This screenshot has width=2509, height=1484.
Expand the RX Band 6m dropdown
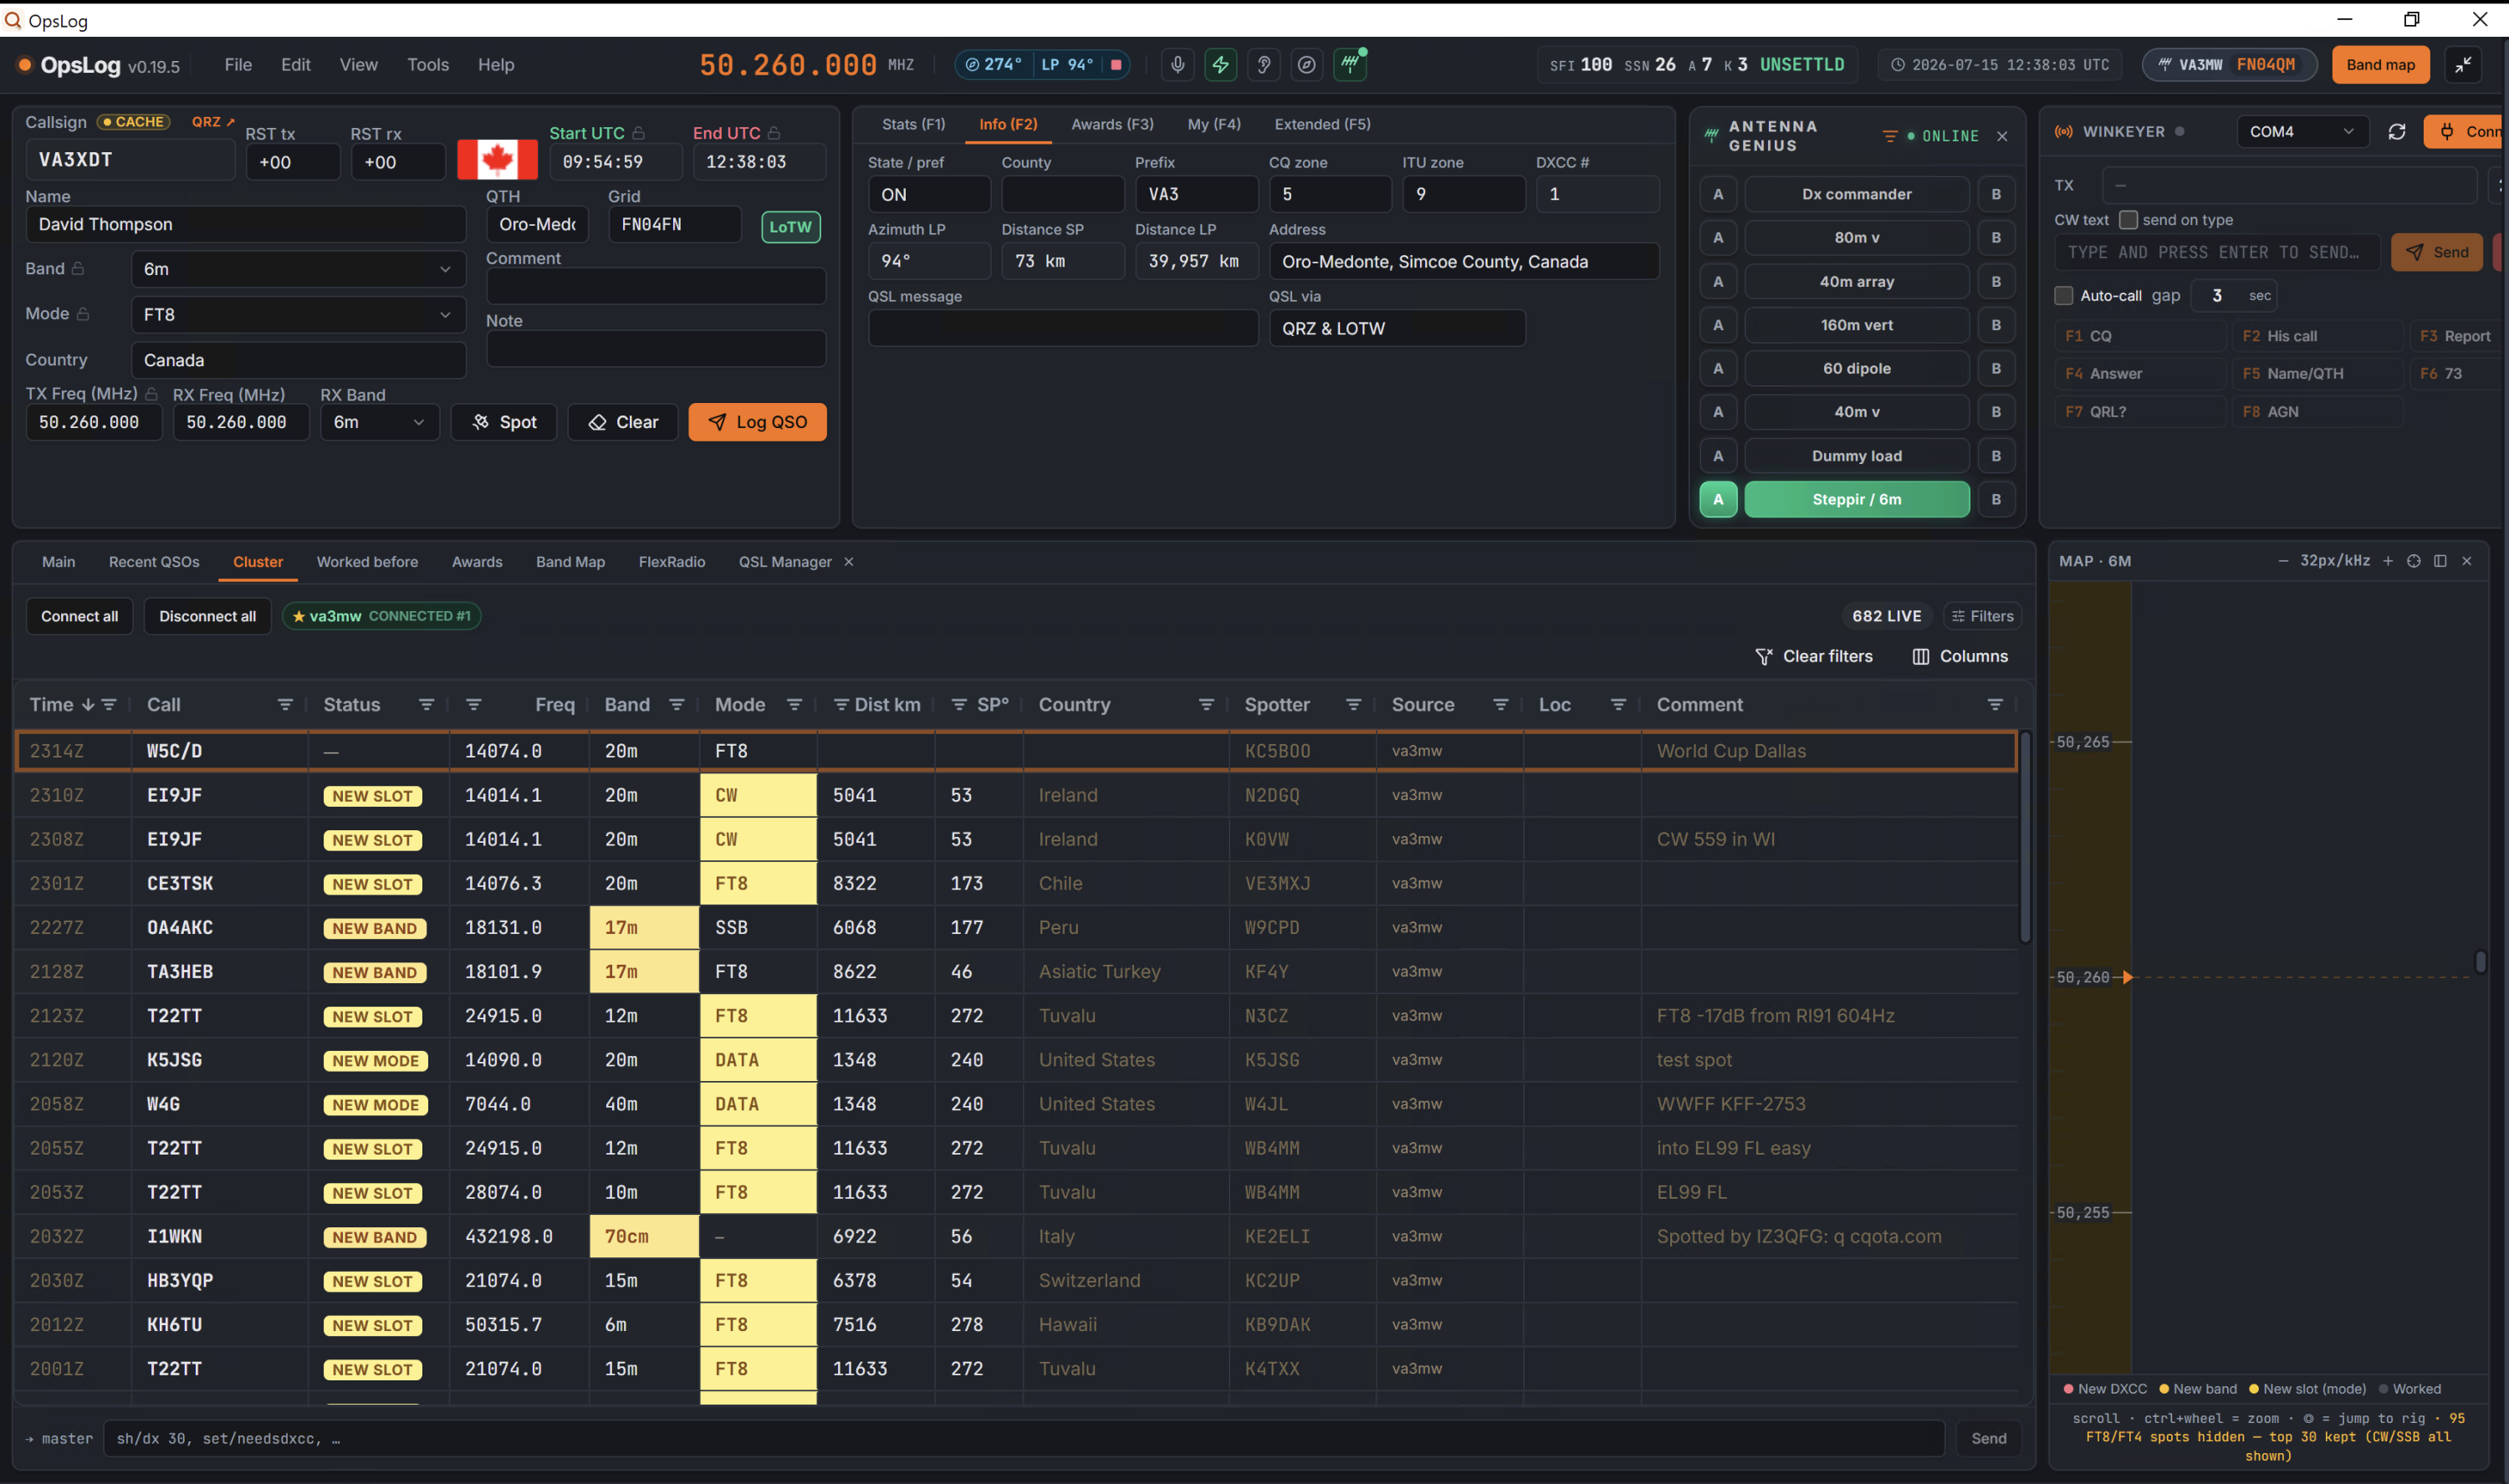(x=379, y=423)
